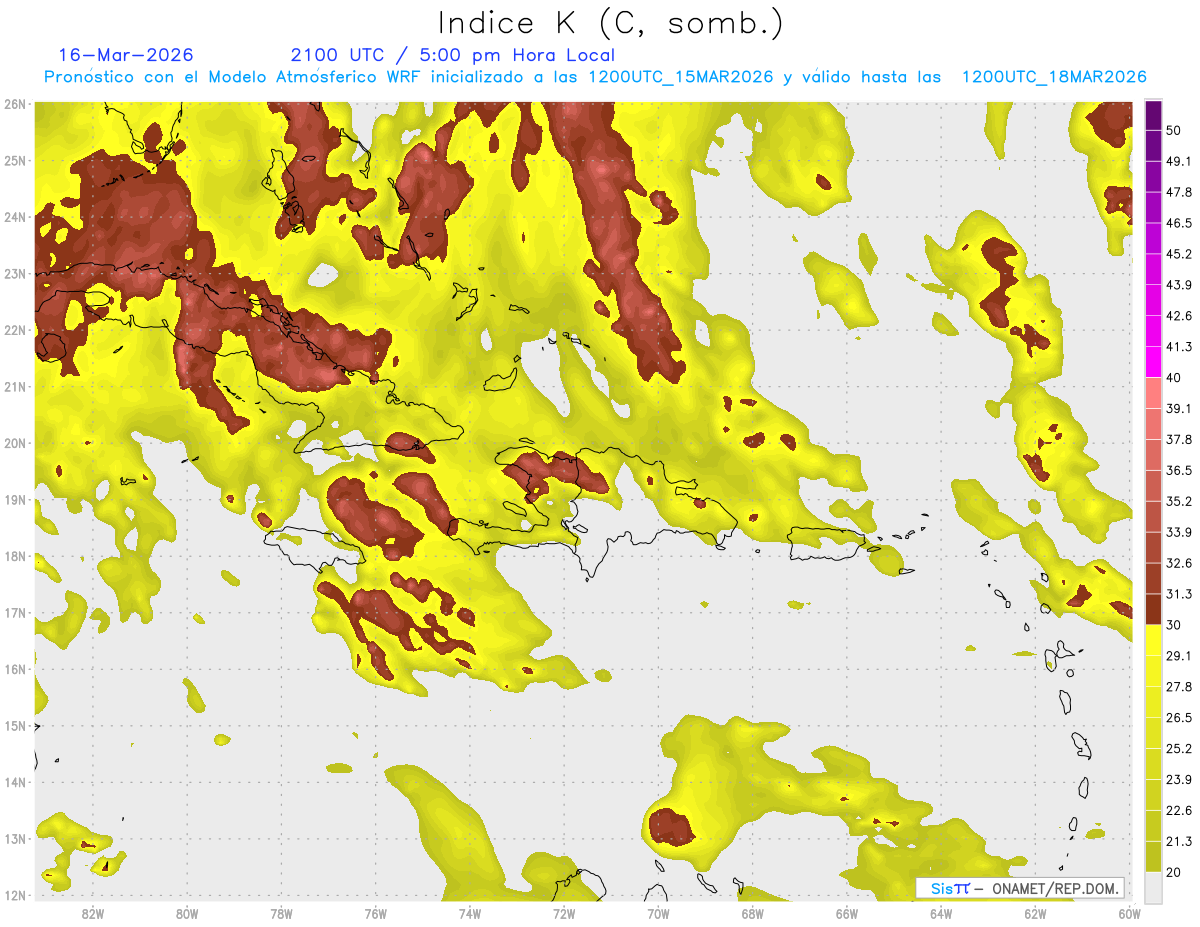Select the 22.6 legend label
Viewport: 1200px width, 927px height.
pos(1179,812)
